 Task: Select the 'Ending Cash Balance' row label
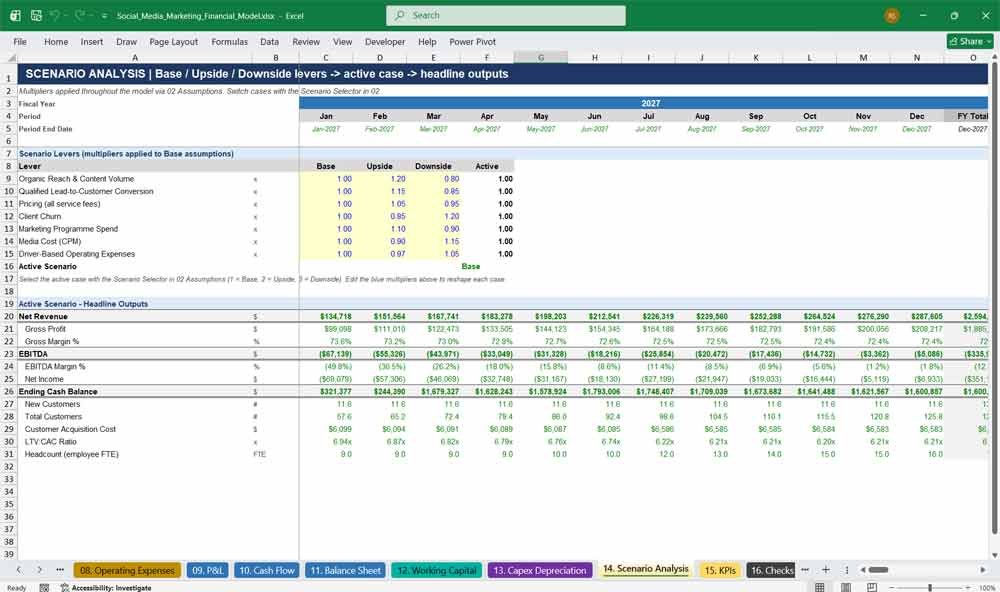58,392
